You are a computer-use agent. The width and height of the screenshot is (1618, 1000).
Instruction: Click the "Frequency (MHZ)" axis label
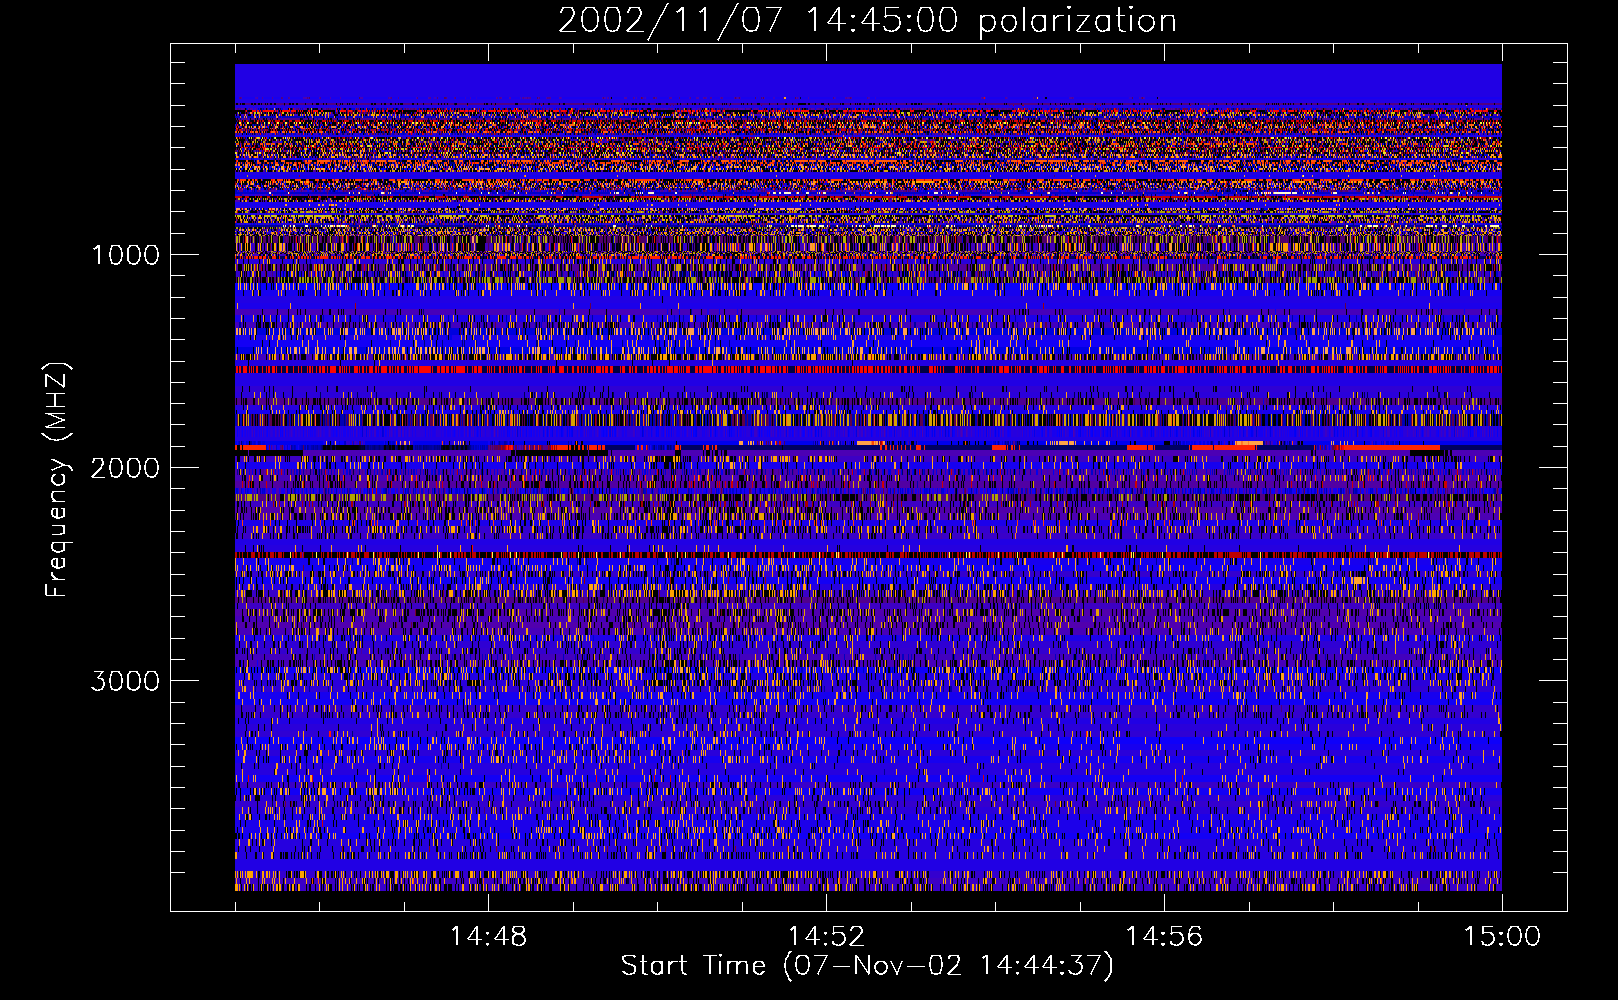[57, 480]
